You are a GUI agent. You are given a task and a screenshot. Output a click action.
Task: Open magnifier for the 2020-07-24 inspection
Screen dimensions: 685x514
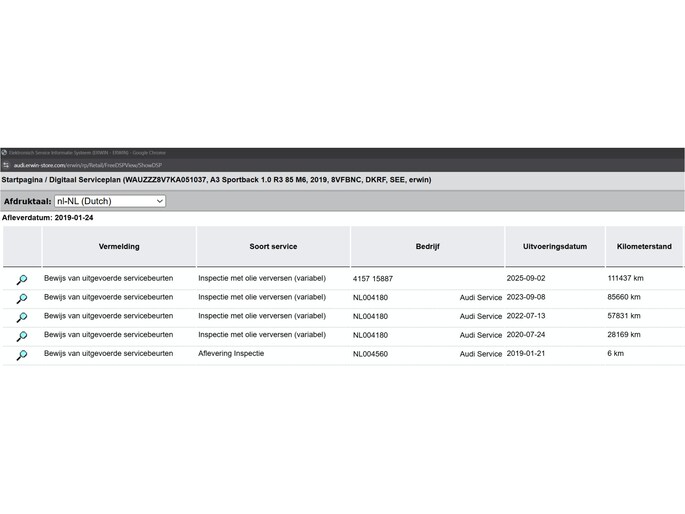click(21, 336)
